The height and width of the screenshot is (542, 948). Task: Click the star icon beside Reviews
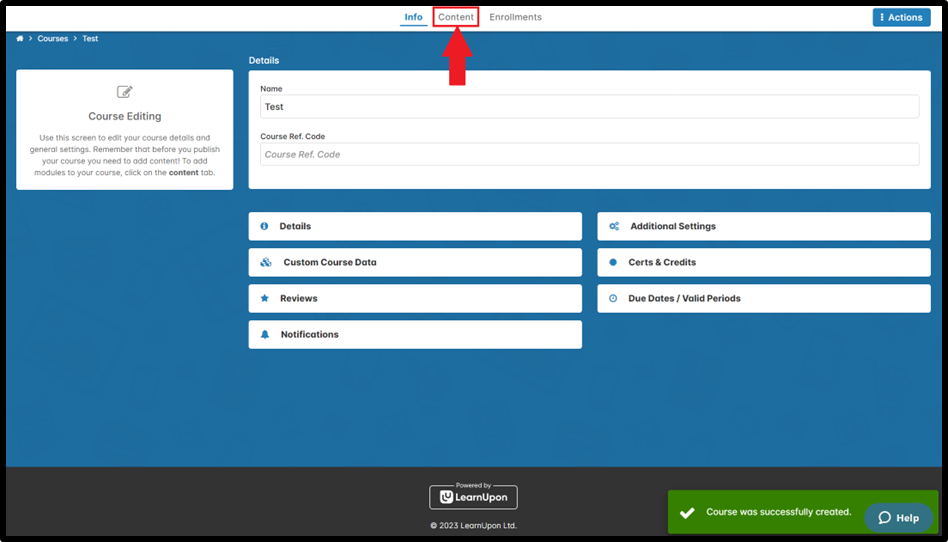tap(264, 298)
